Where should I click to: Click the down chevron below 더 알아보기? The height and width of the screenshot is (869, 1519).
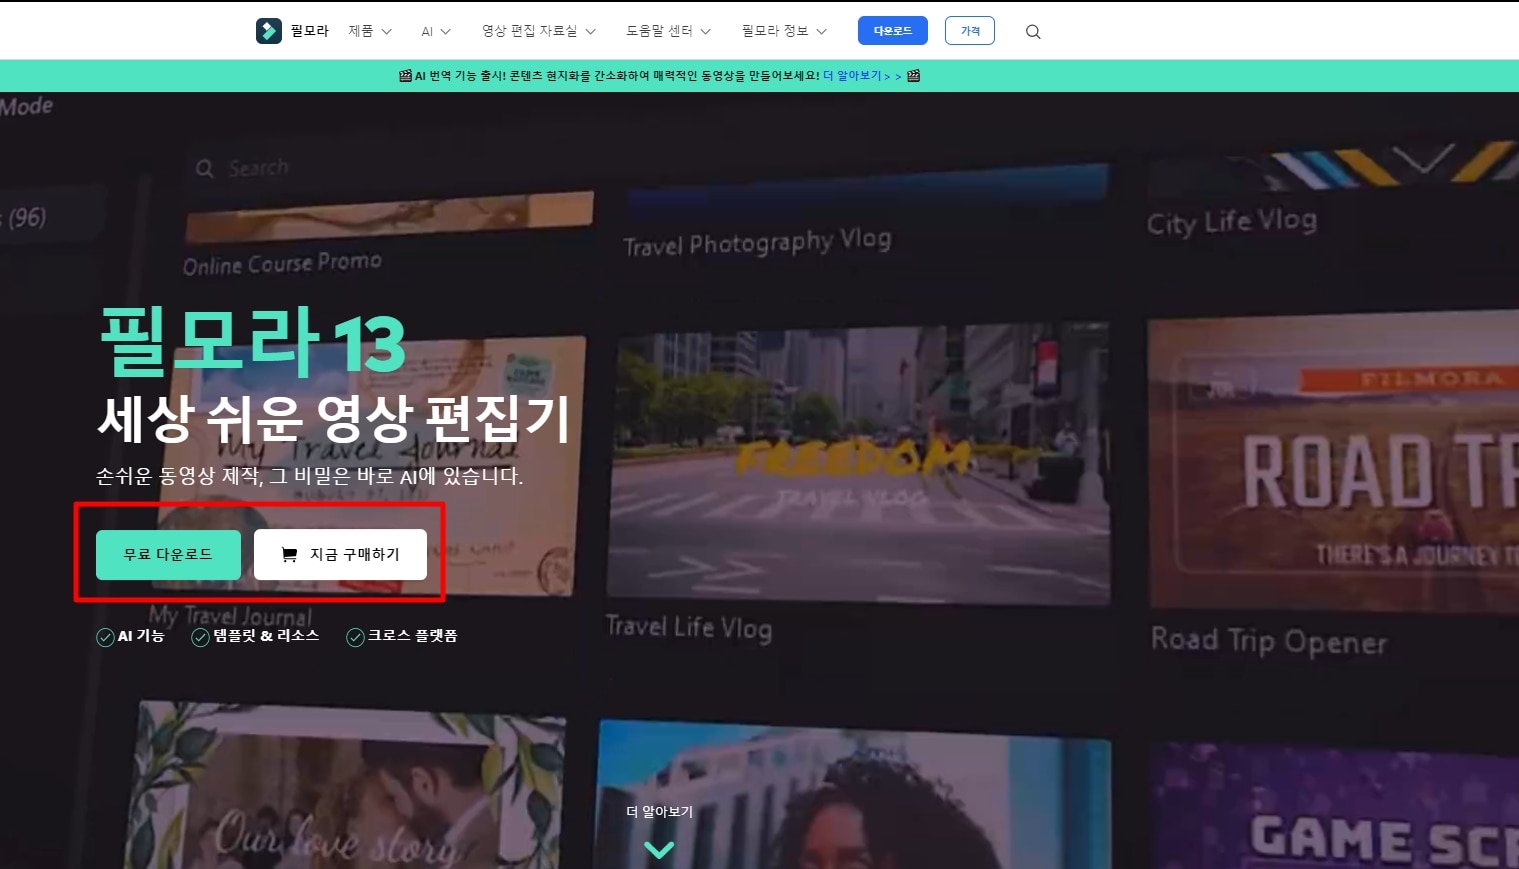coord(659,850)
